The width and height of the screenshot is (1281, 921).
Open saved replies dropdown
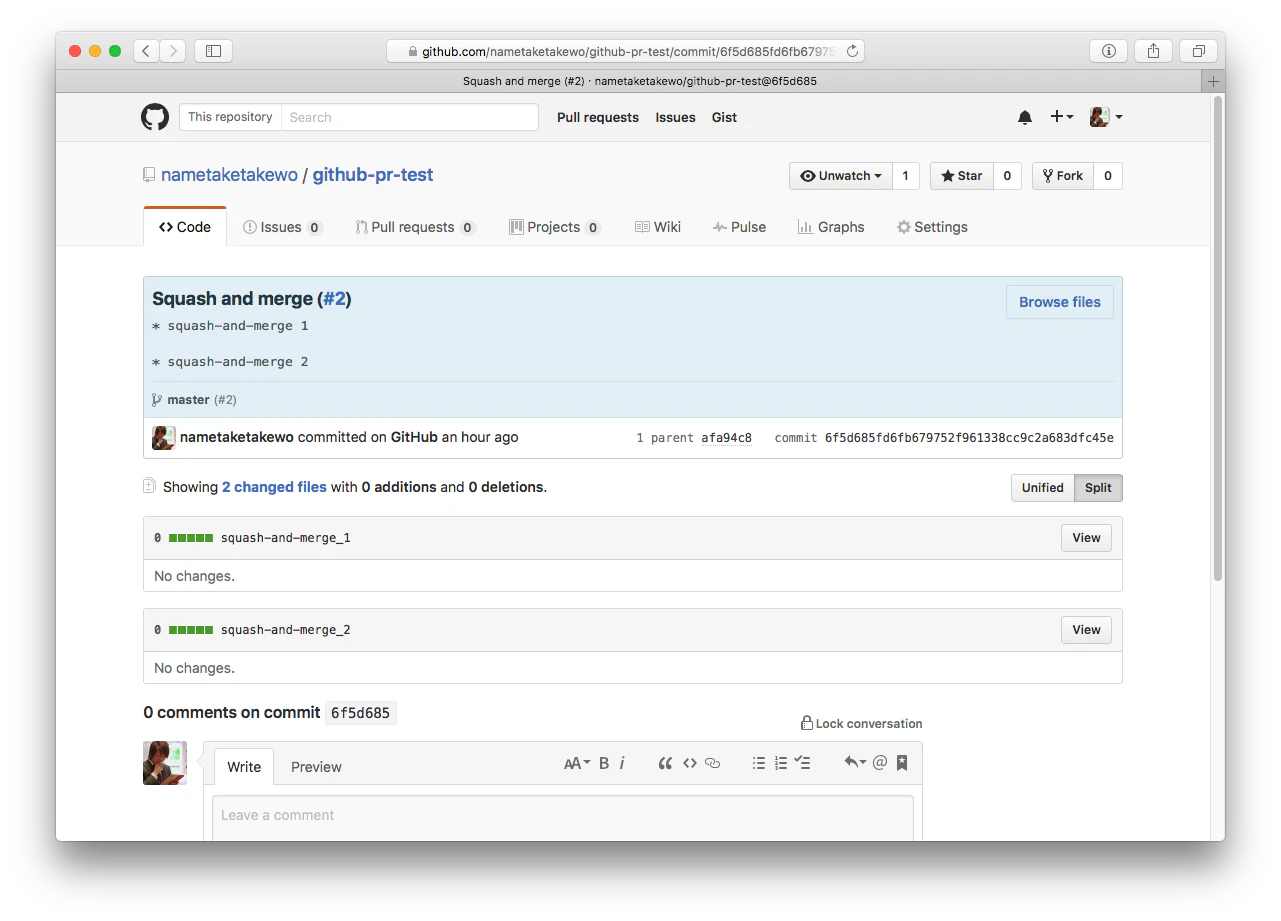855,763
